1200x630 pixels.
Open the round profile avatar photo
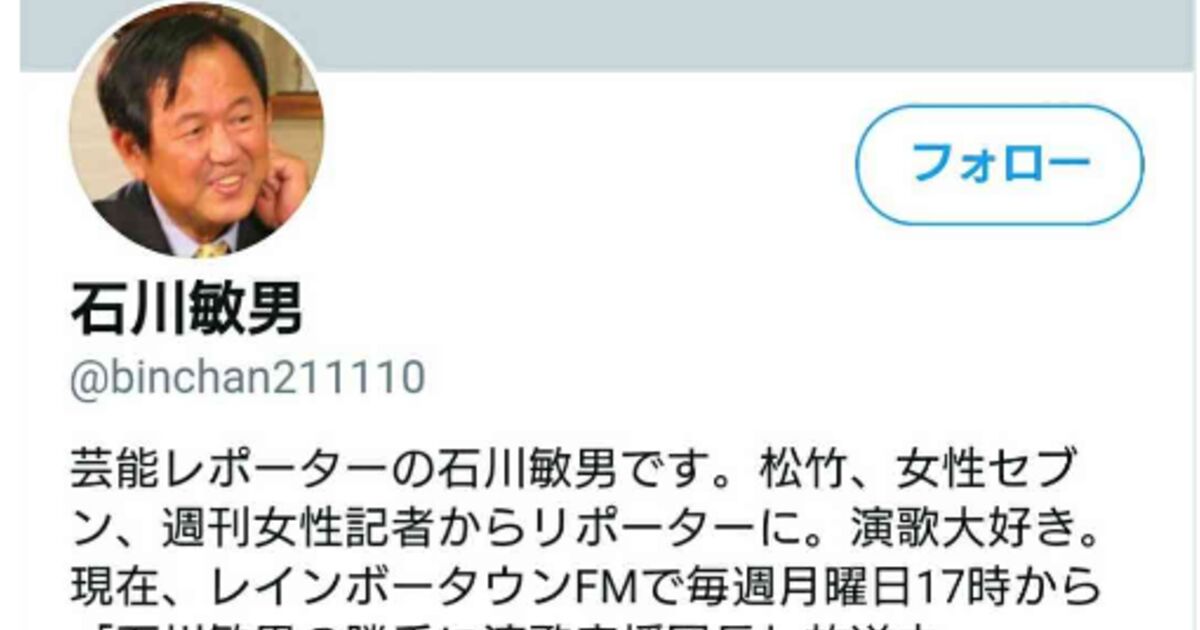(196, 130)
